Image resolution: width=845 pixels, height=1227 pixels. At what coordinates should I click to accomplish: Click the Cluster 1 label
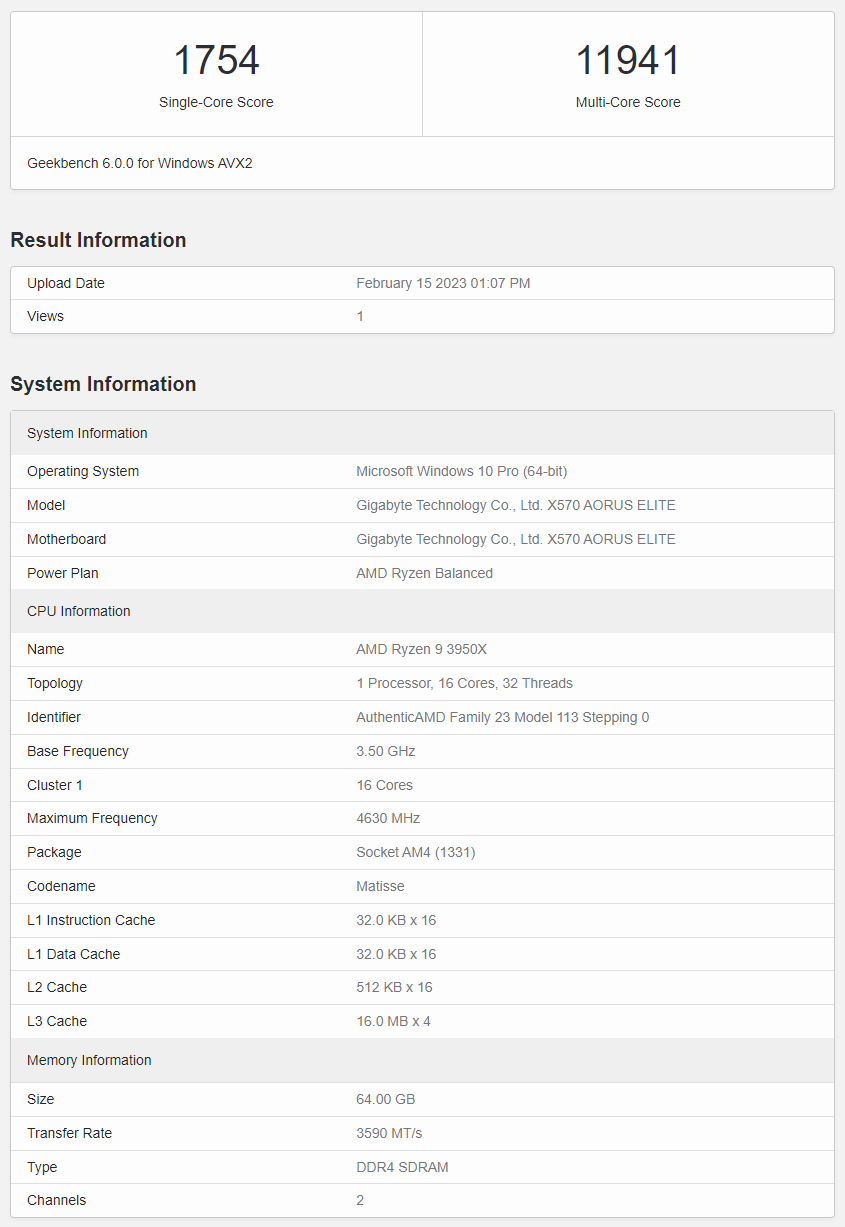click(x=55, y=785)
